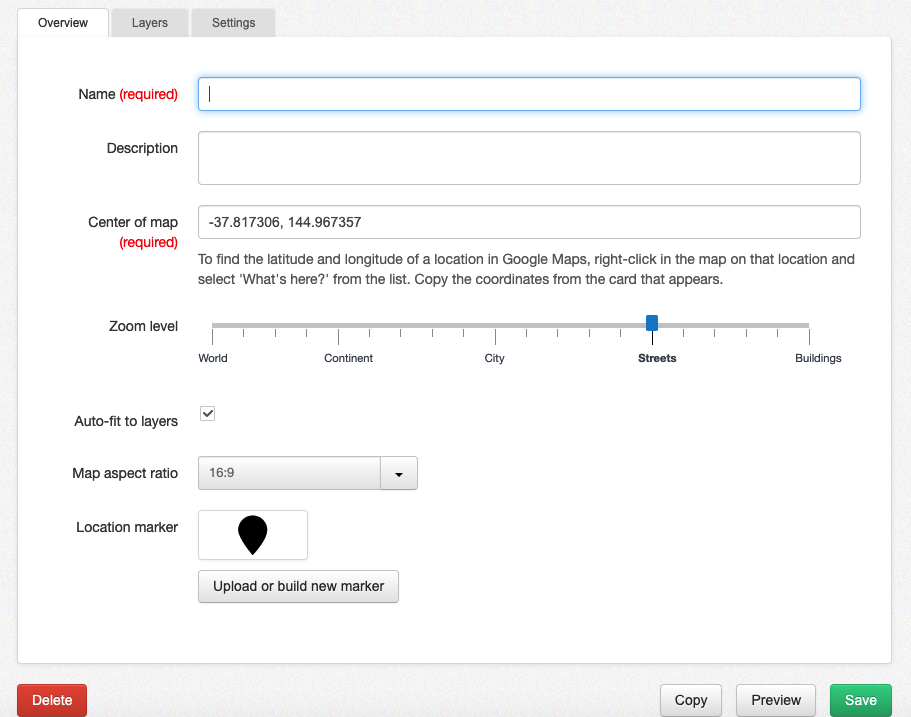Switch to the Layers tab
Viewport: 911px width, 717px height.
pyautogui.click(x=149, y=22)
